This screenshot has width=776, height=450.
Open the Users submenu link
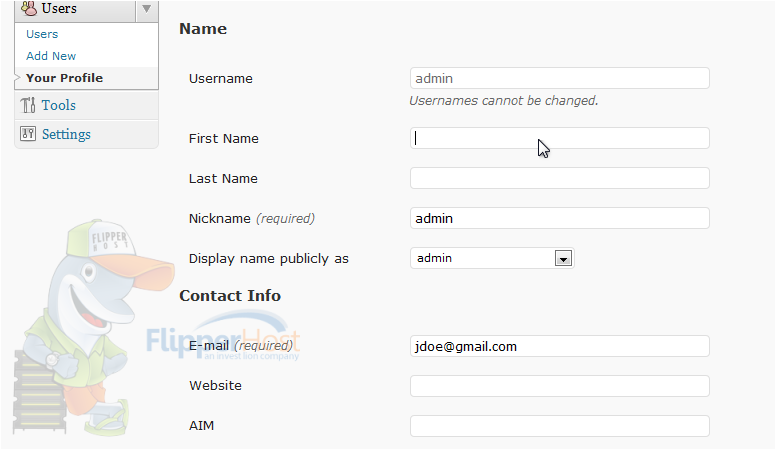click(x=42, y=34)
